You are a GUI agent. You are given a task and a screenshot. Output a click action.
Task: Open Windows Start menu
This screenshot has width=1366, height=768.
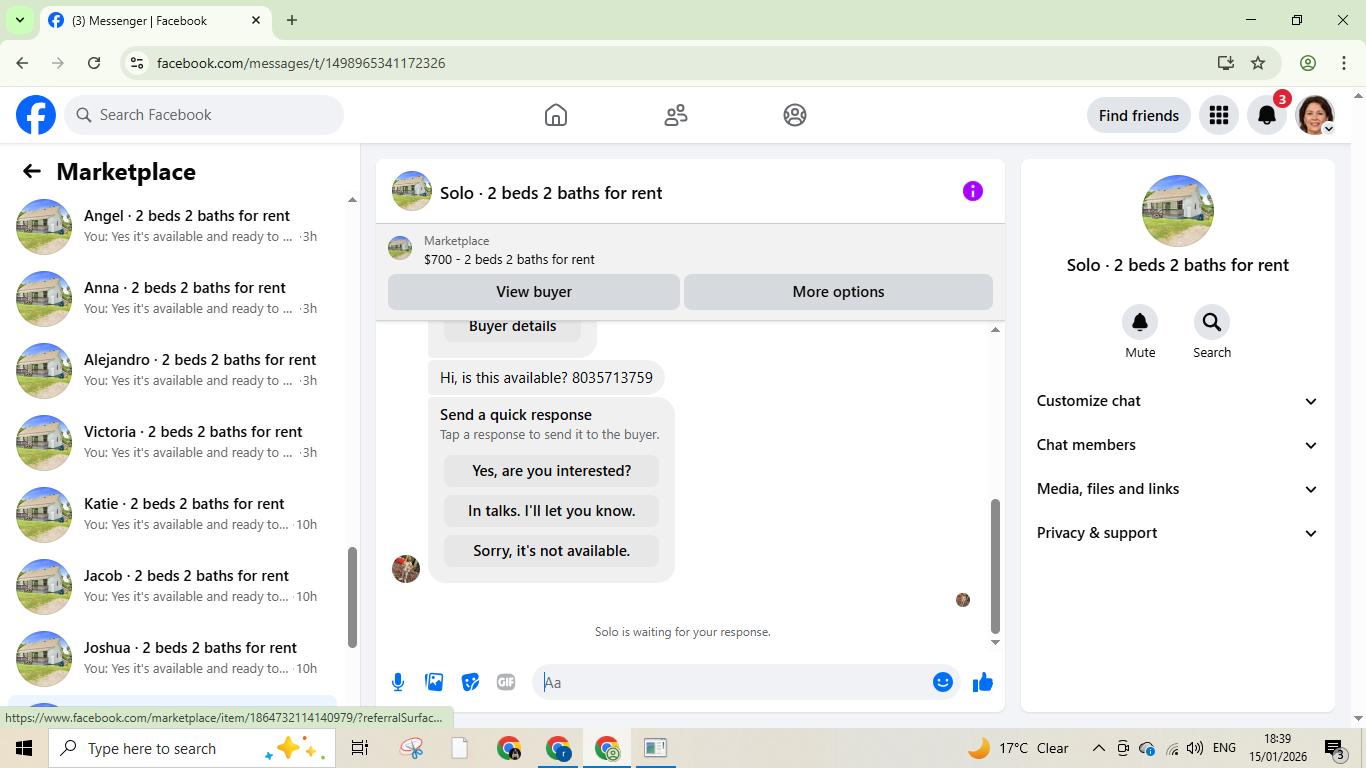click(x=24, y=748)
